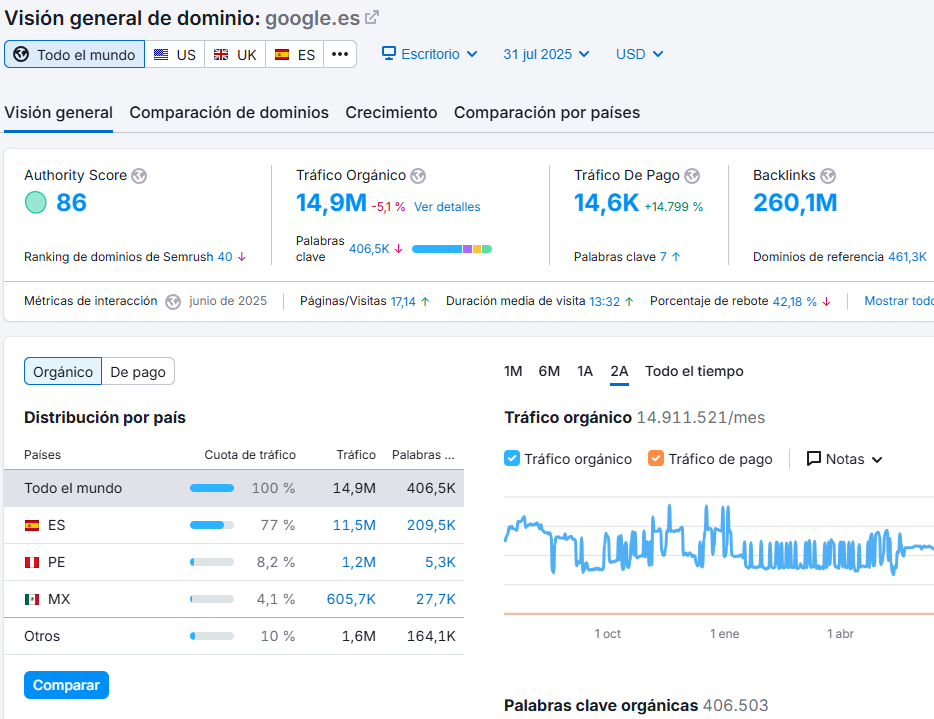
Task: Open the Crecimiento tab
Action: click(391, 113)
